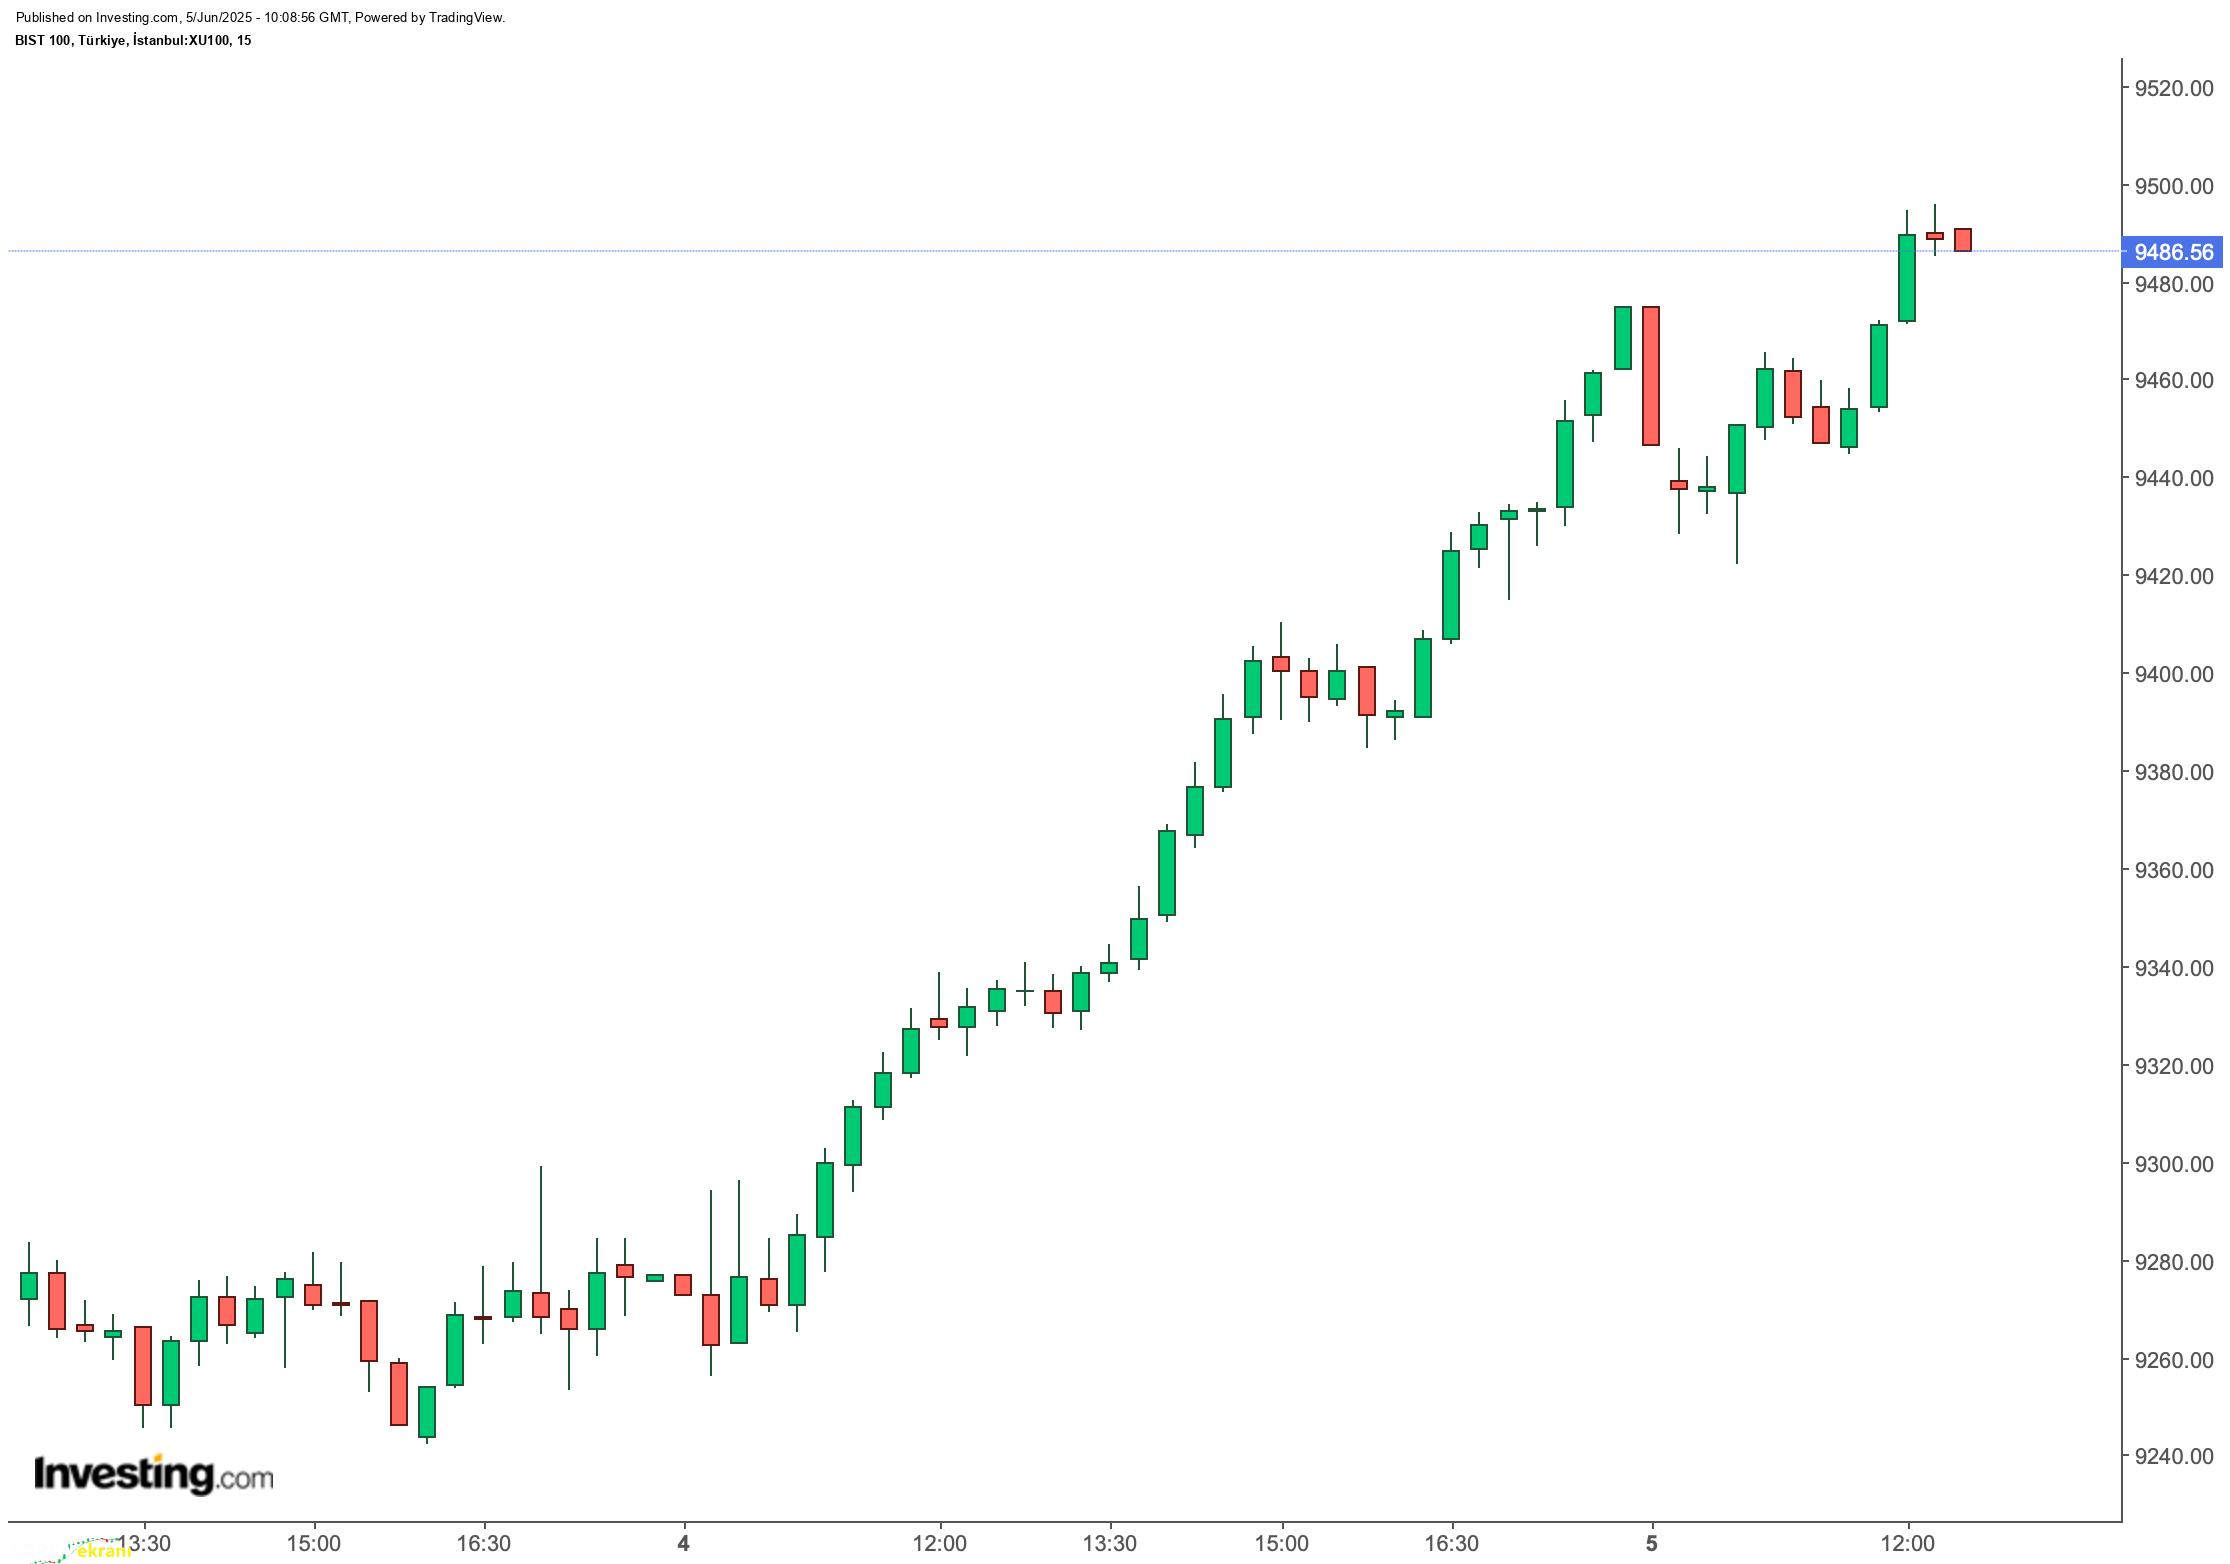
Task: Click the tall green candle just below 9500
Action: coord(1907,278)
